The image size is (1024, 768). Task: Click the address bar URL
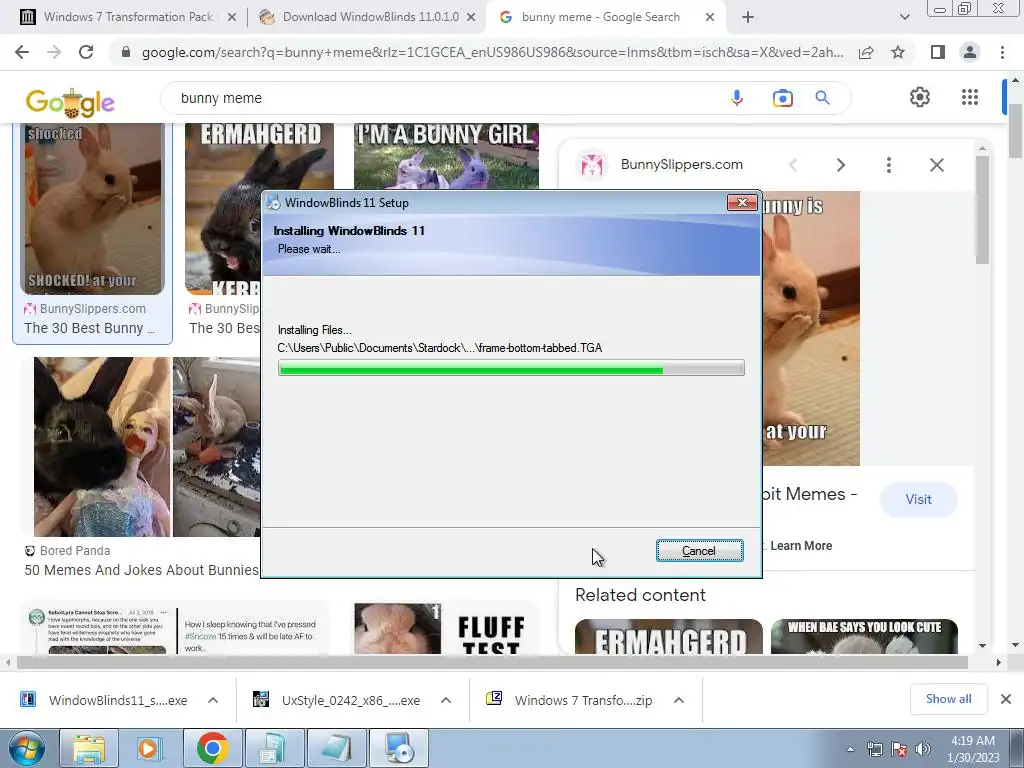coord(492,52)
